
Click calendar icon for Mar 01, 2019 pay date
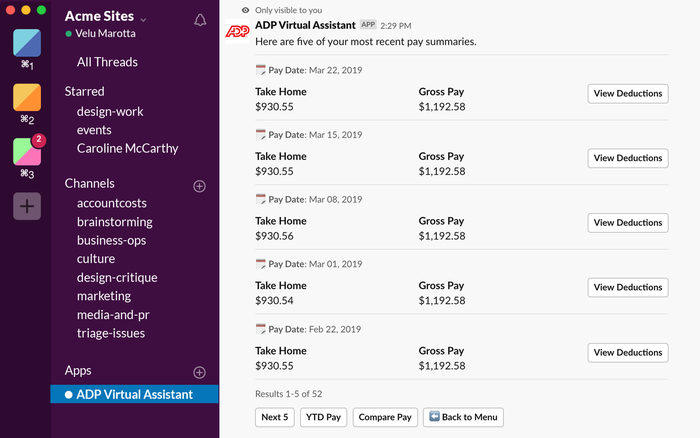[x=260, y=264]
